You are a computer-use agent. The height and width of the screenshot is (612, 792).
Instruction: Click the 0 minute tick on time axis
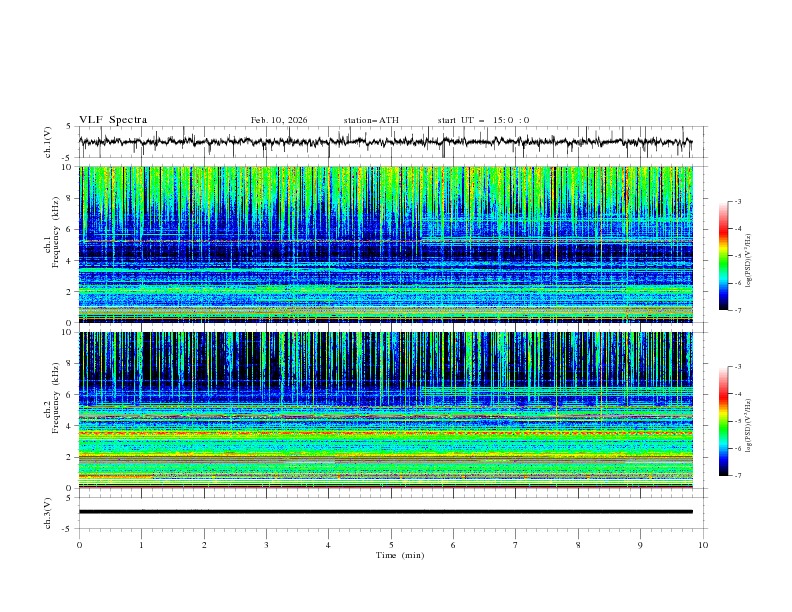pos(79,545)
